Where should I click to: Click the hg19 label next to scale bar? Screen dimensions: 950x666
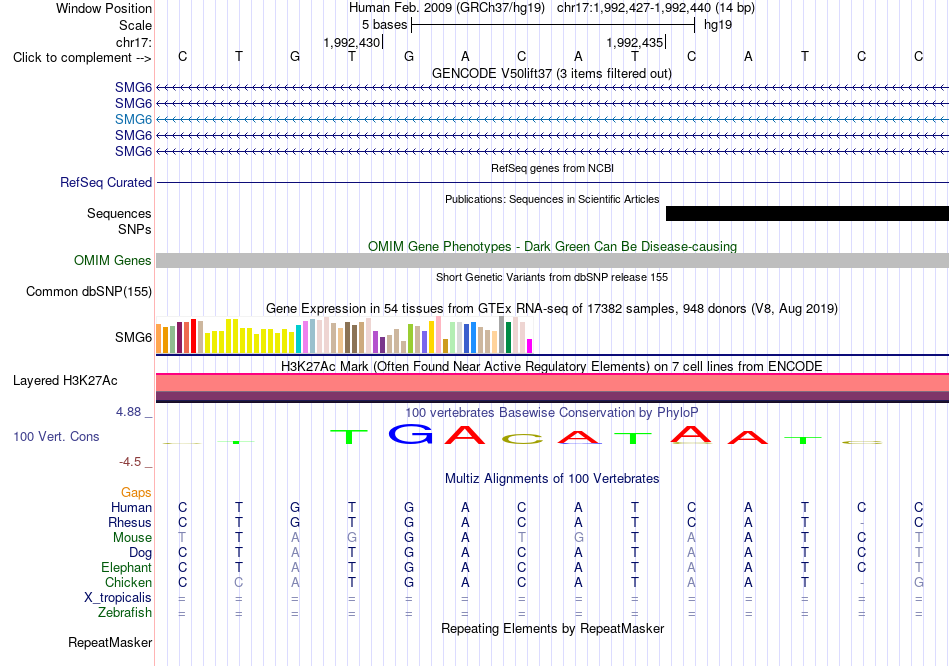tap(718, 25)
